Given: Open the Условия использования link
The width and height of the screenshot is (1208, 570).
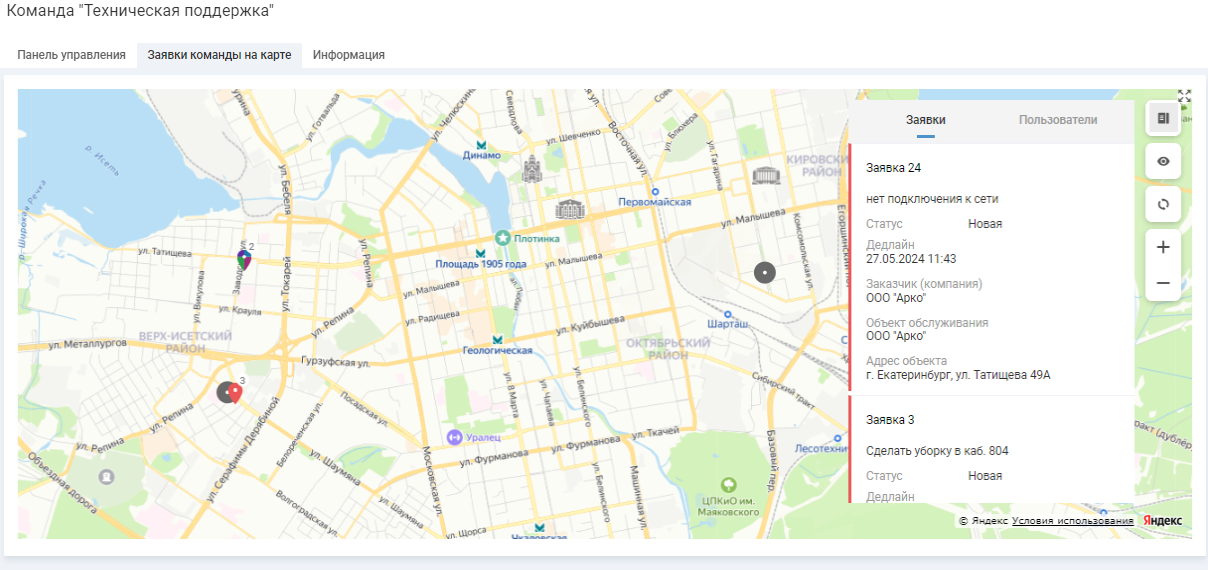Looking at the screenshot, I should (1072, 521).
